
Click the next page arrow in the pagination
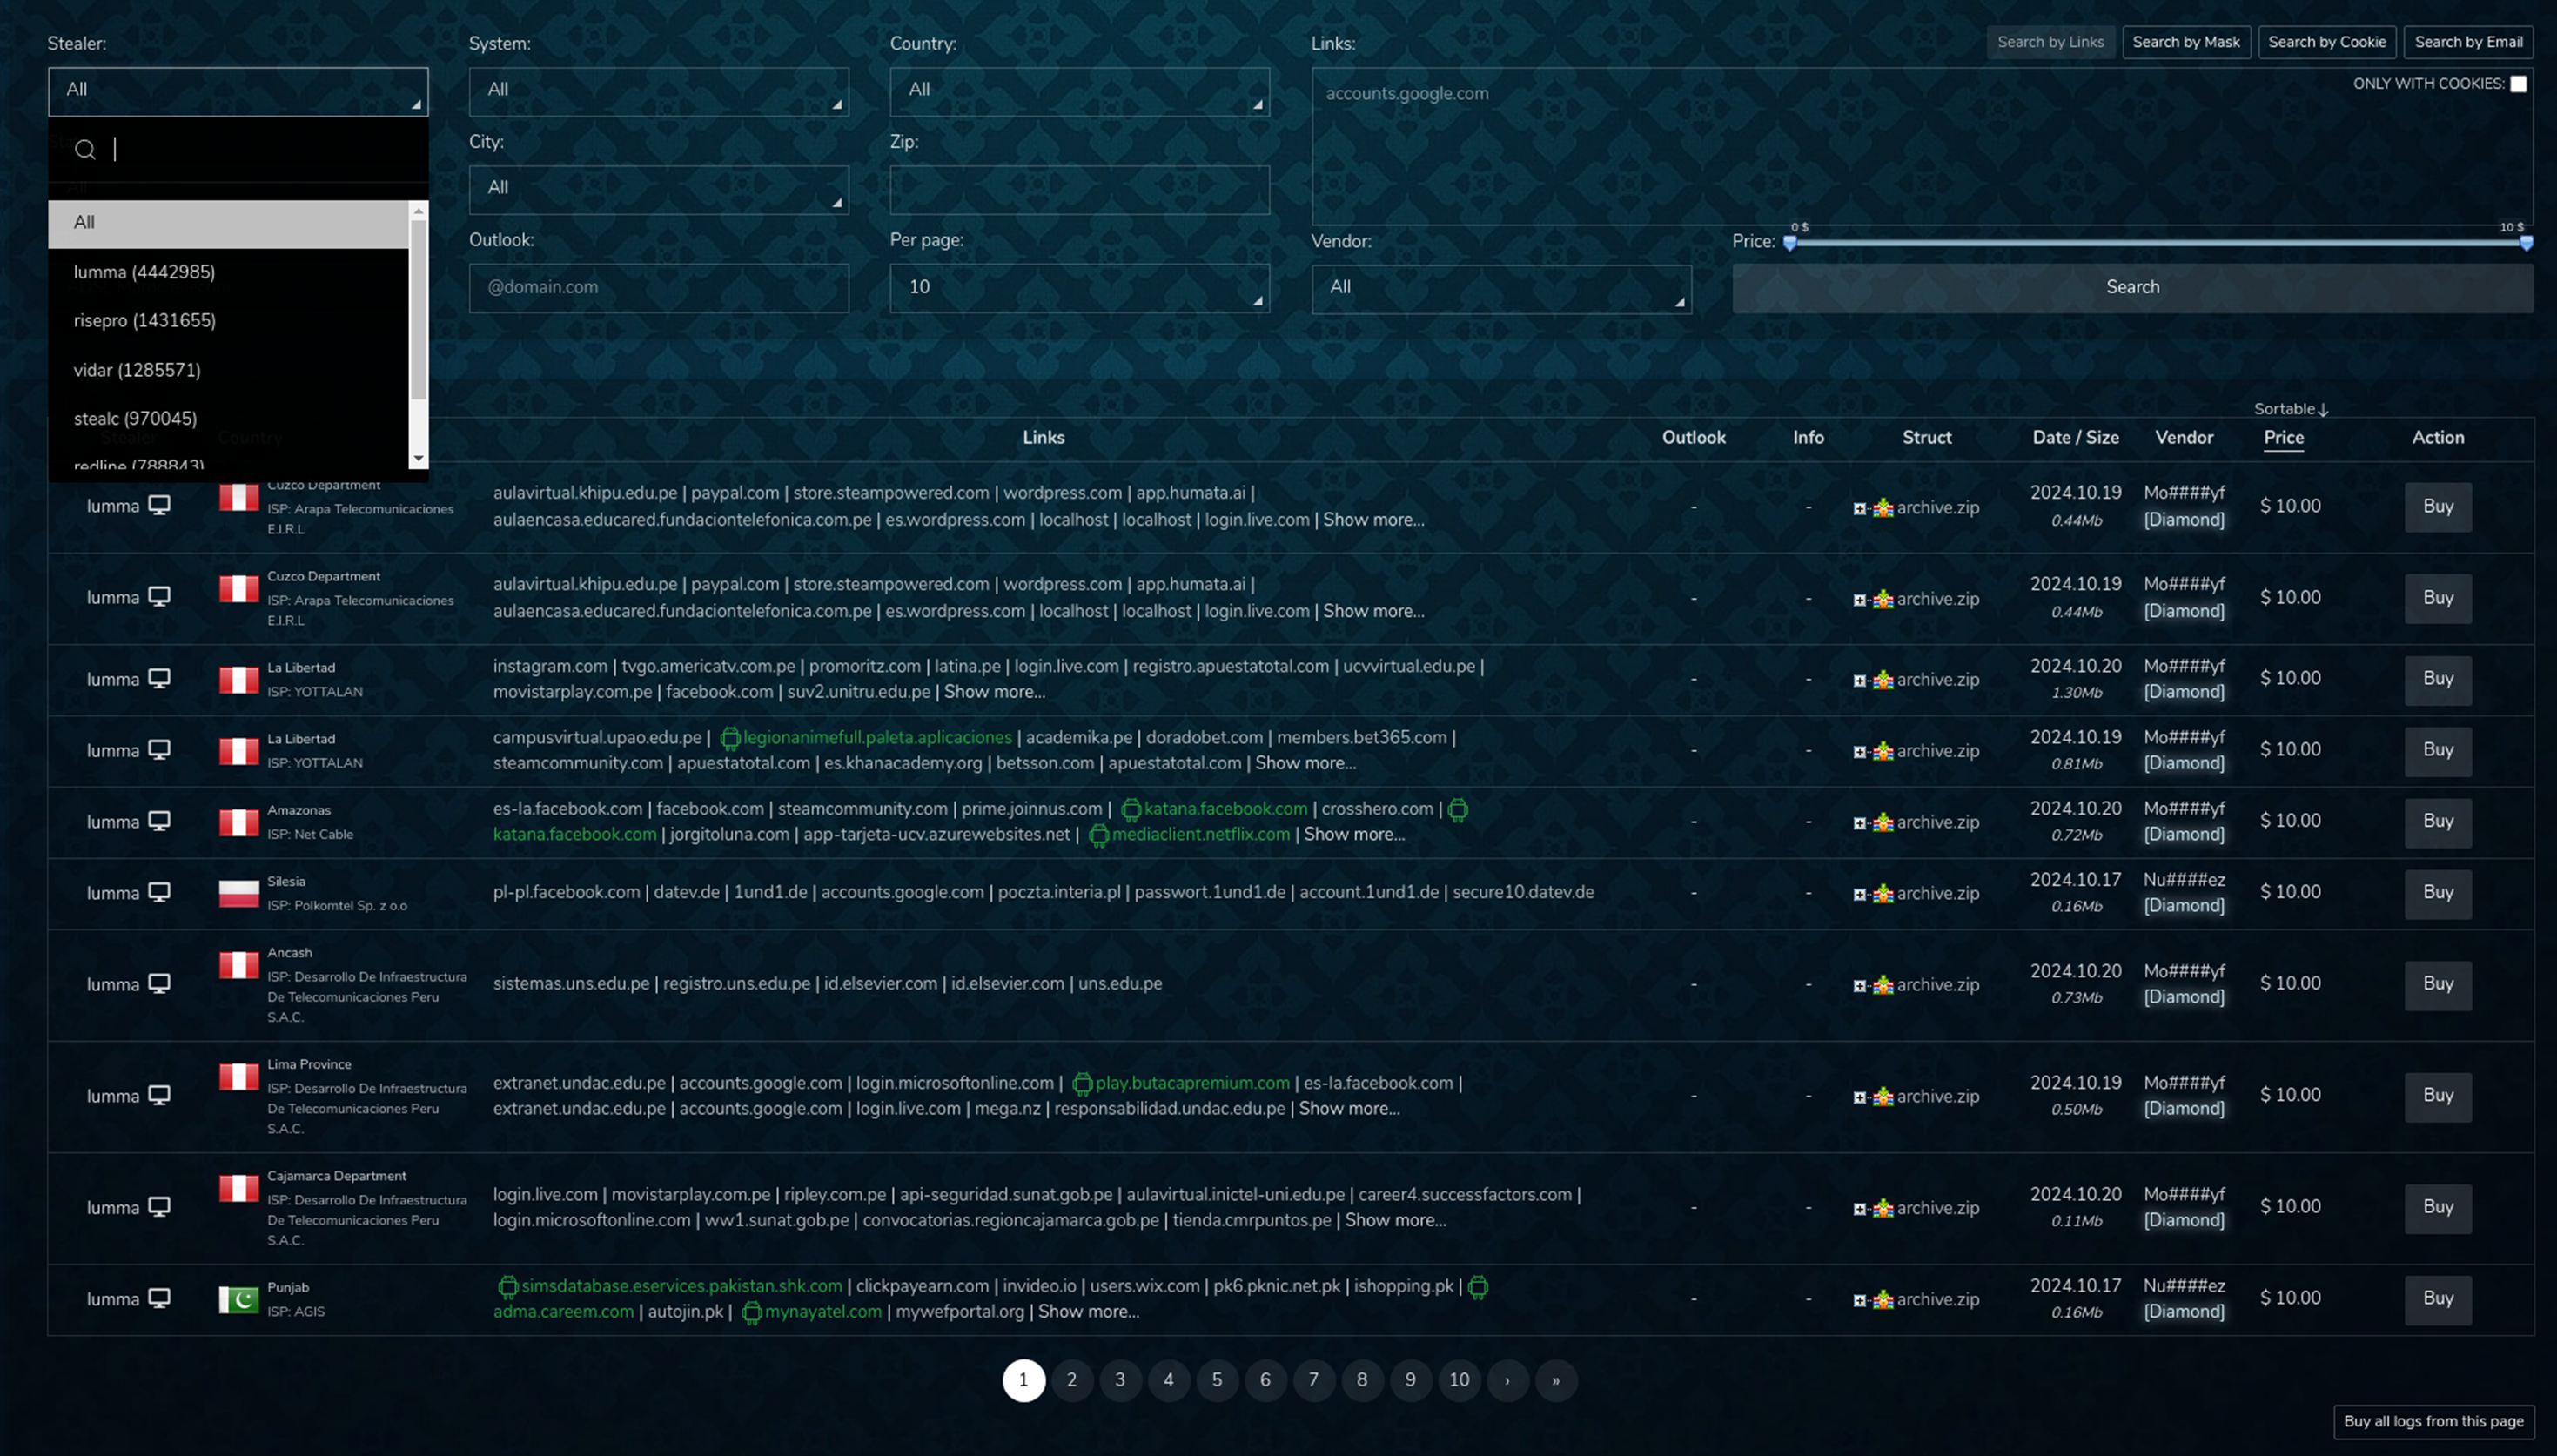[1507, 1380]
